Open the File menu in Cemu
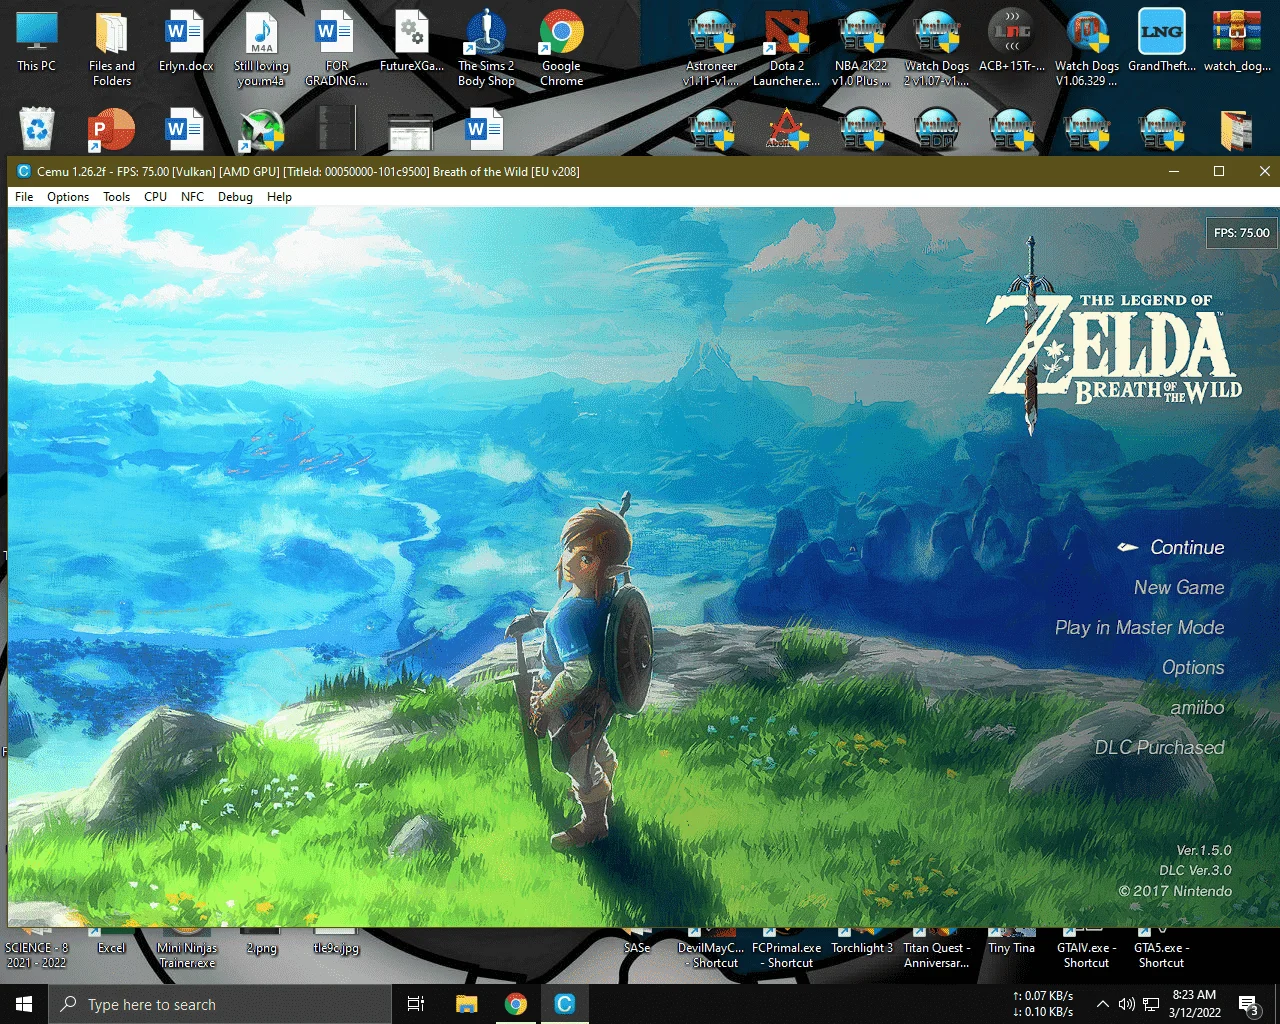Screen dimensions: 1280x1024 pos(24,197)
